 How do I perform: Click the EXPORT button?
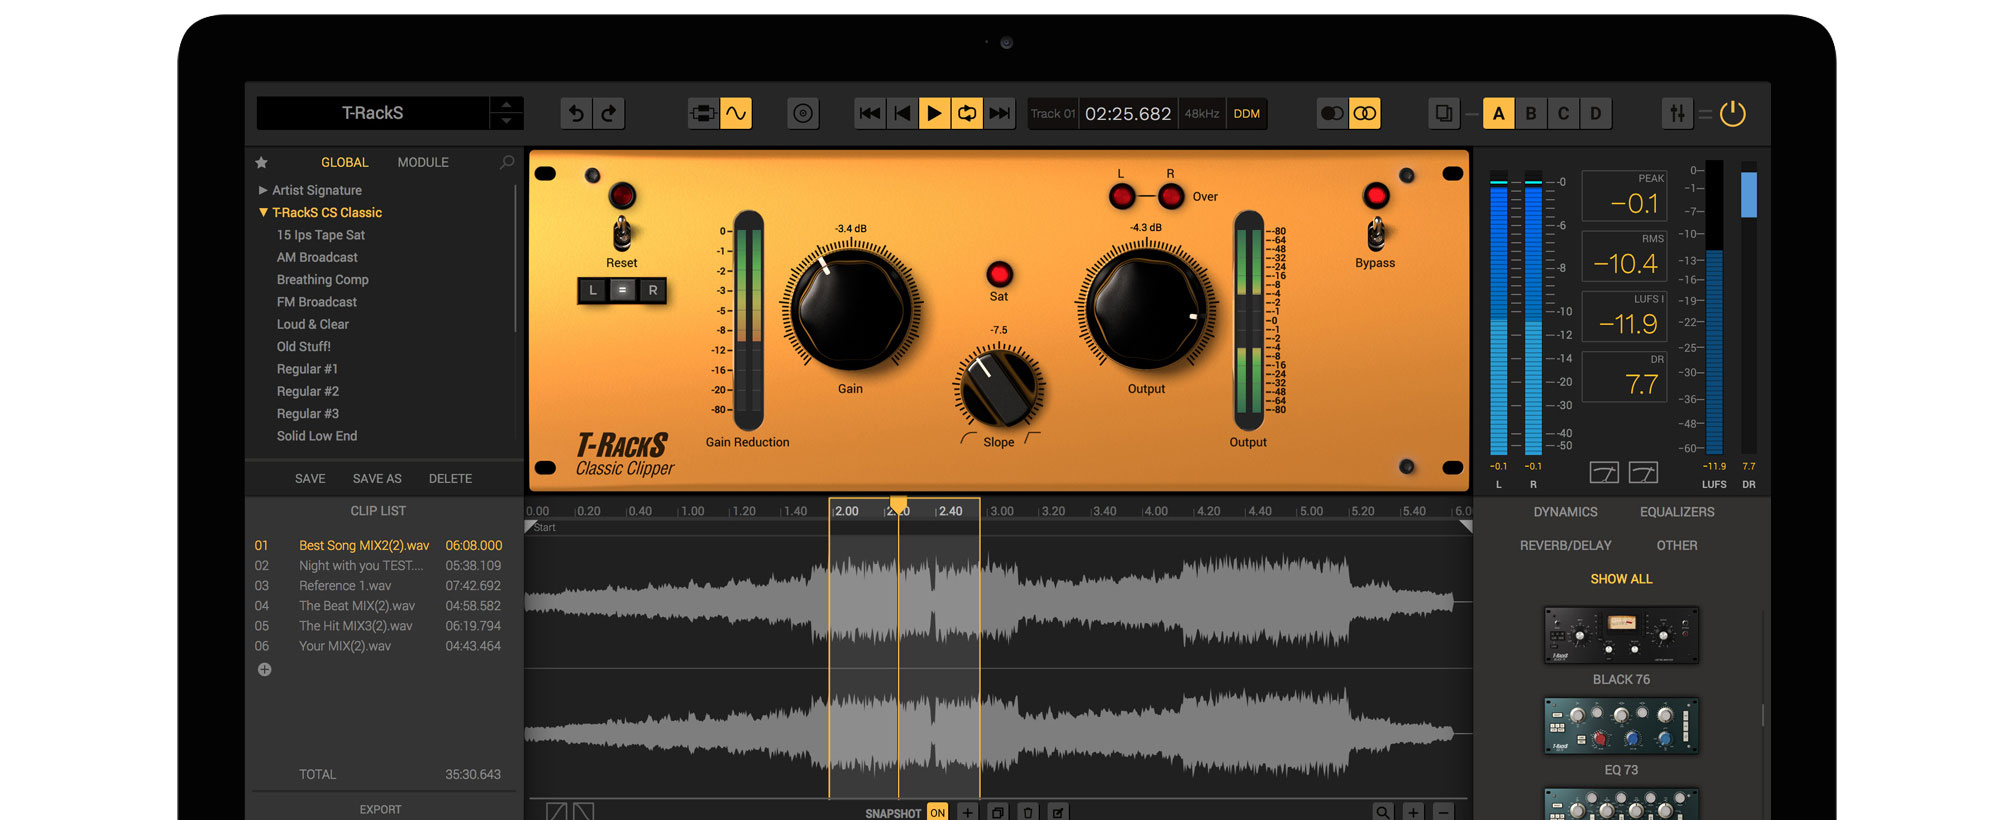(x=380, y=809)
